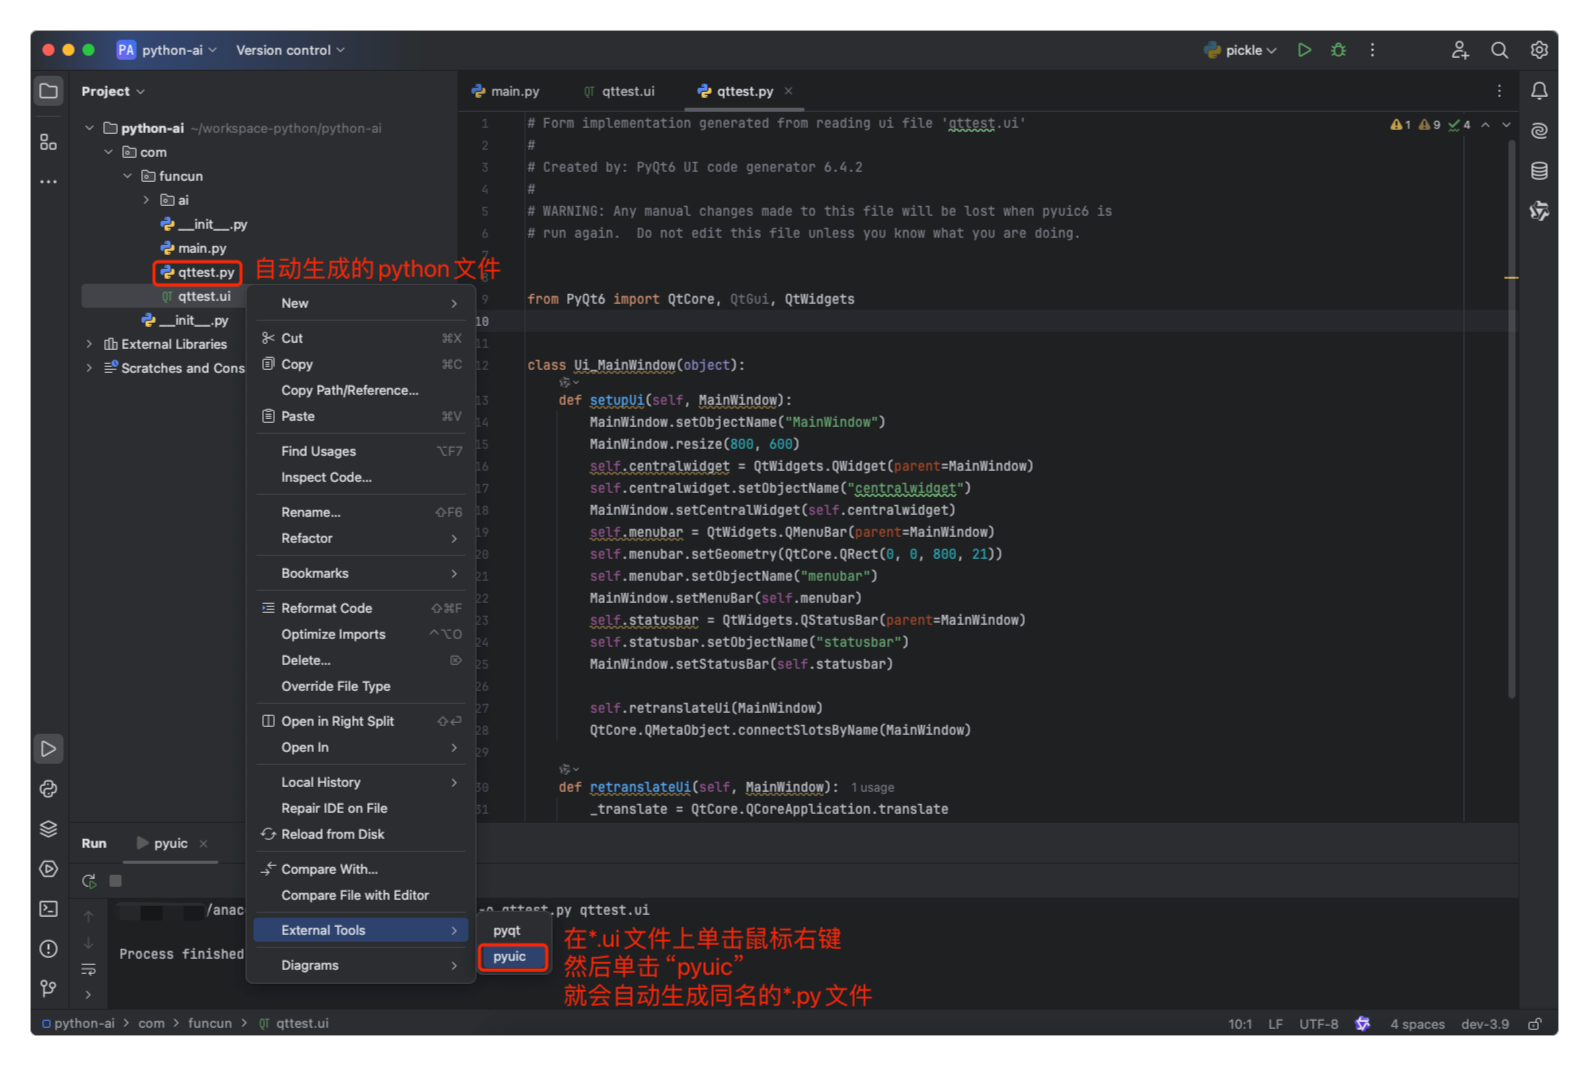Screen dimensions: 1589x1066
Task: Open Search Everywhere magnifier icon
Action: tap(1499, 50)
